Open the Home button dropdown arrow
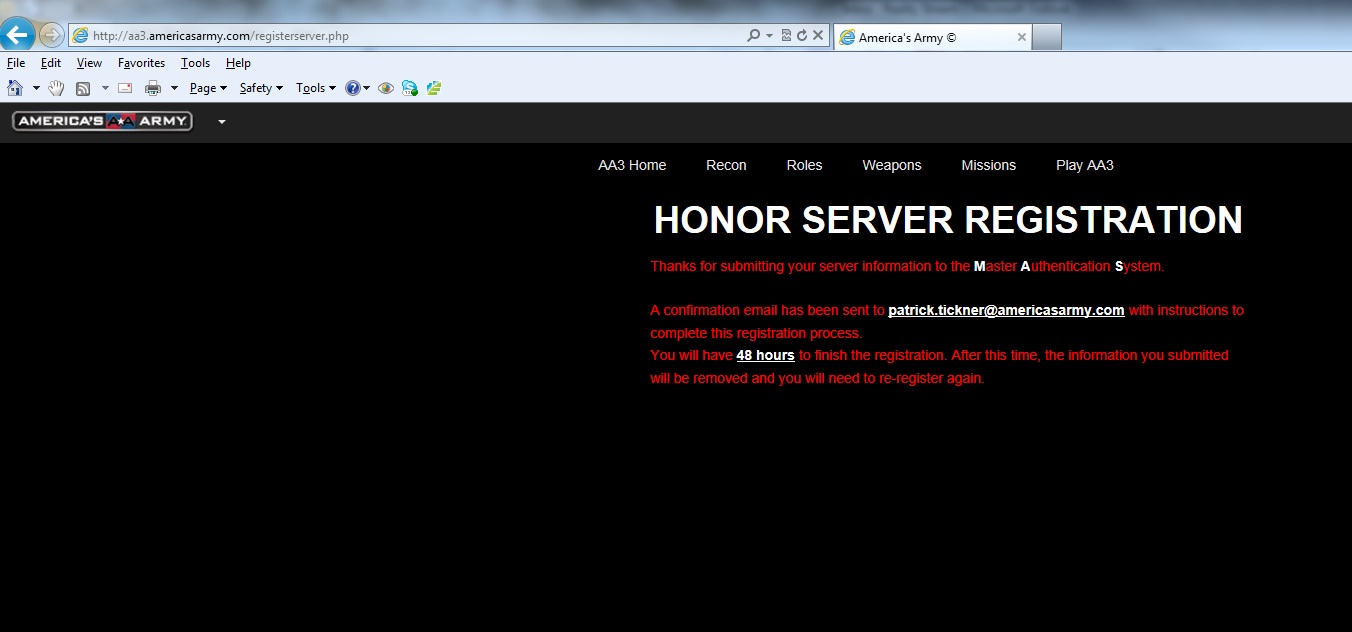1352x632 pixels. pos(36,88)
